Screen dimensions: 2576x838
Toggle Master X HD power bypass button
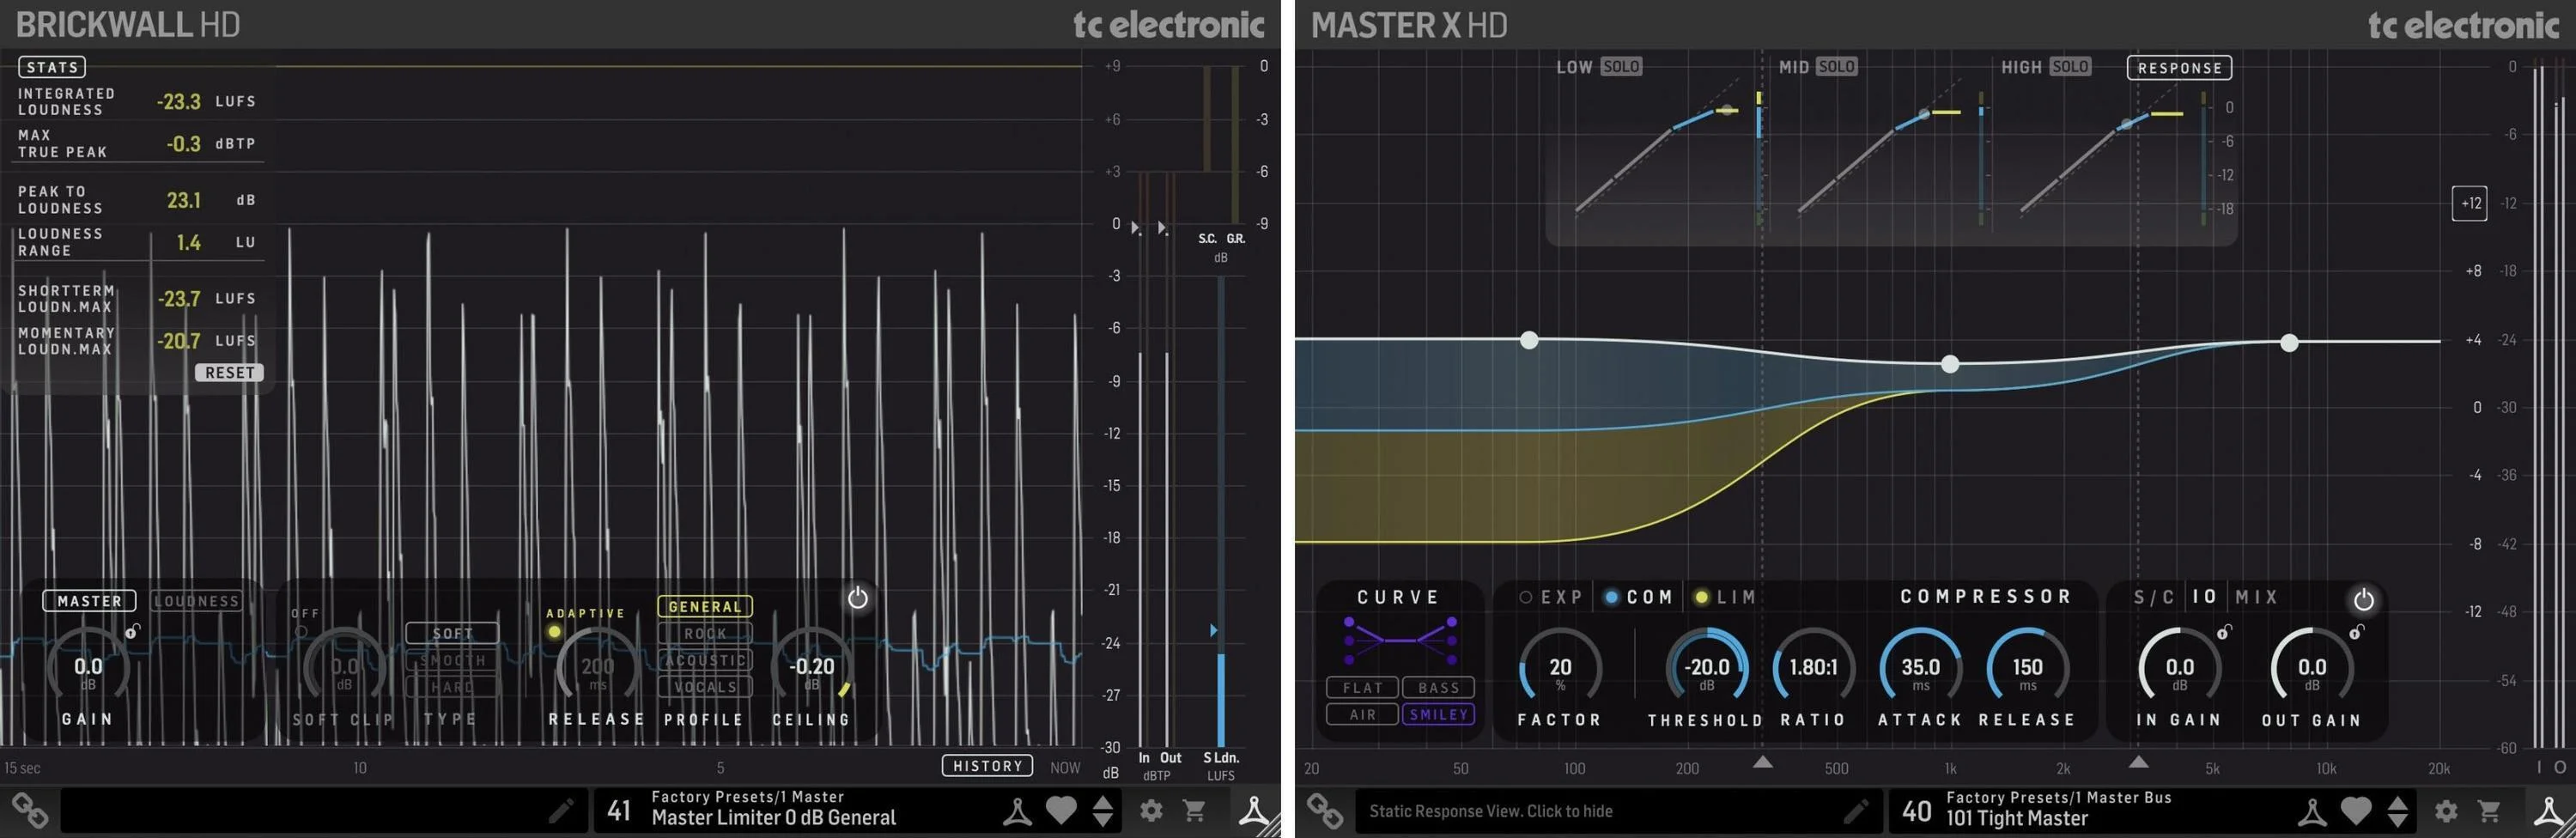click(2363, 600)
